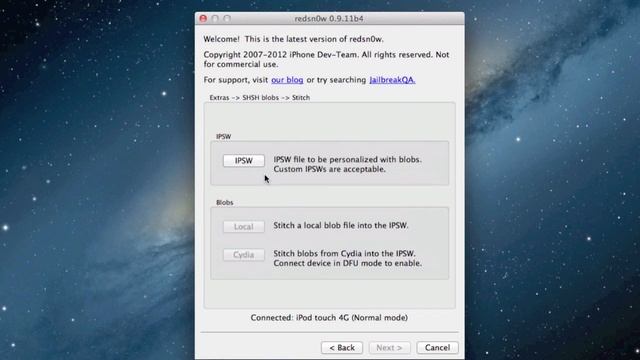Close the redsn0w window
The width and height of the screenshot is (640, 360).
tap(203, 18)
